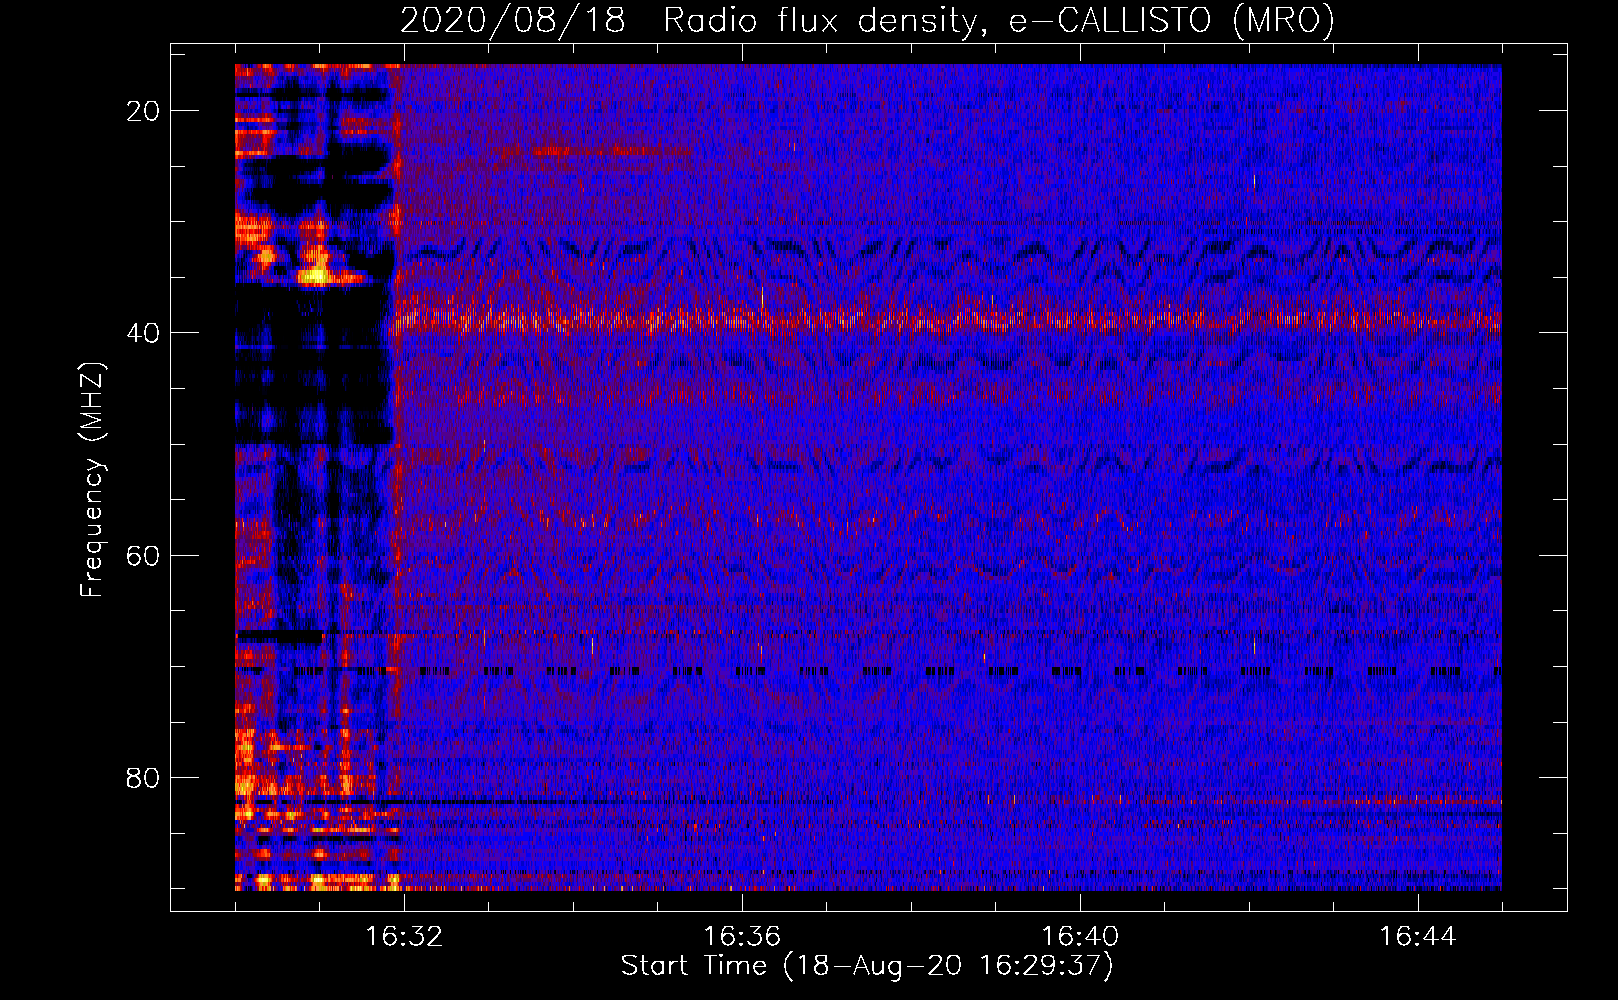Screen dimensions: 1618x1000
Task: Click the 16:32 time tick label
Action: (404, 937)
